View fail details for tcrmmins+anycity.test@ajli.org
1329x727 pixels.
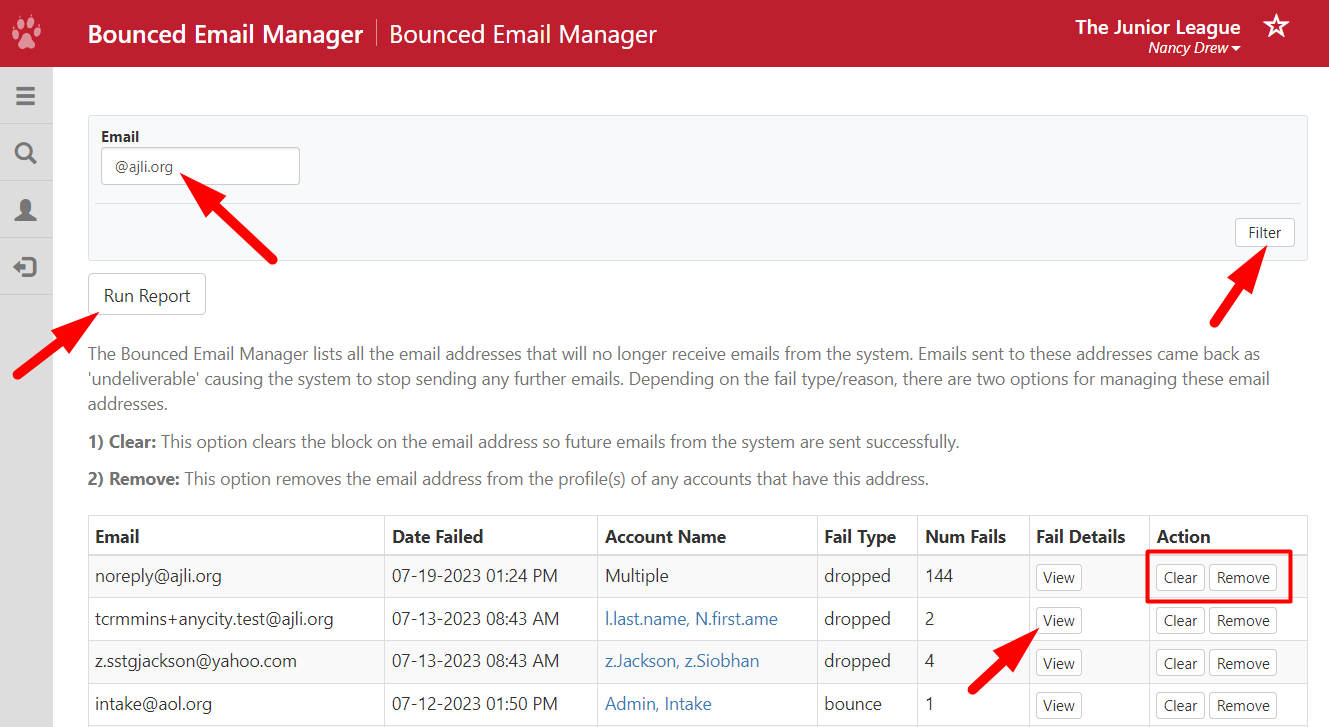click(1058, 621)
